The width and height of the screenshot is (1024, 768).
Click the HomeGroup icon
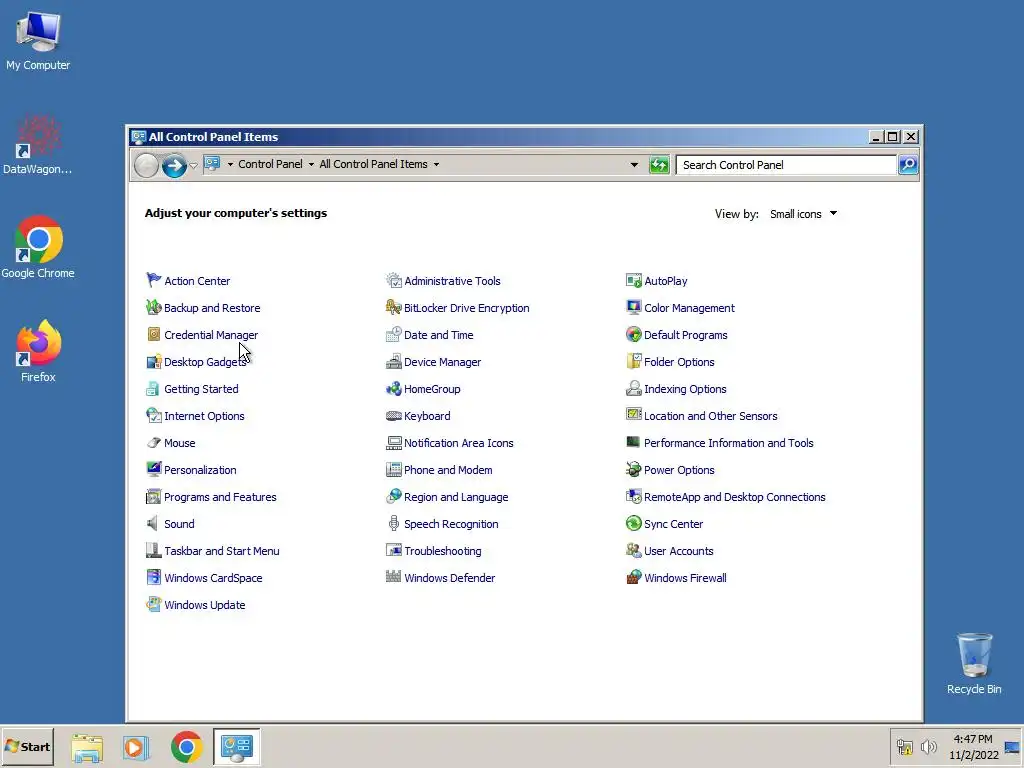coord(394,389)
